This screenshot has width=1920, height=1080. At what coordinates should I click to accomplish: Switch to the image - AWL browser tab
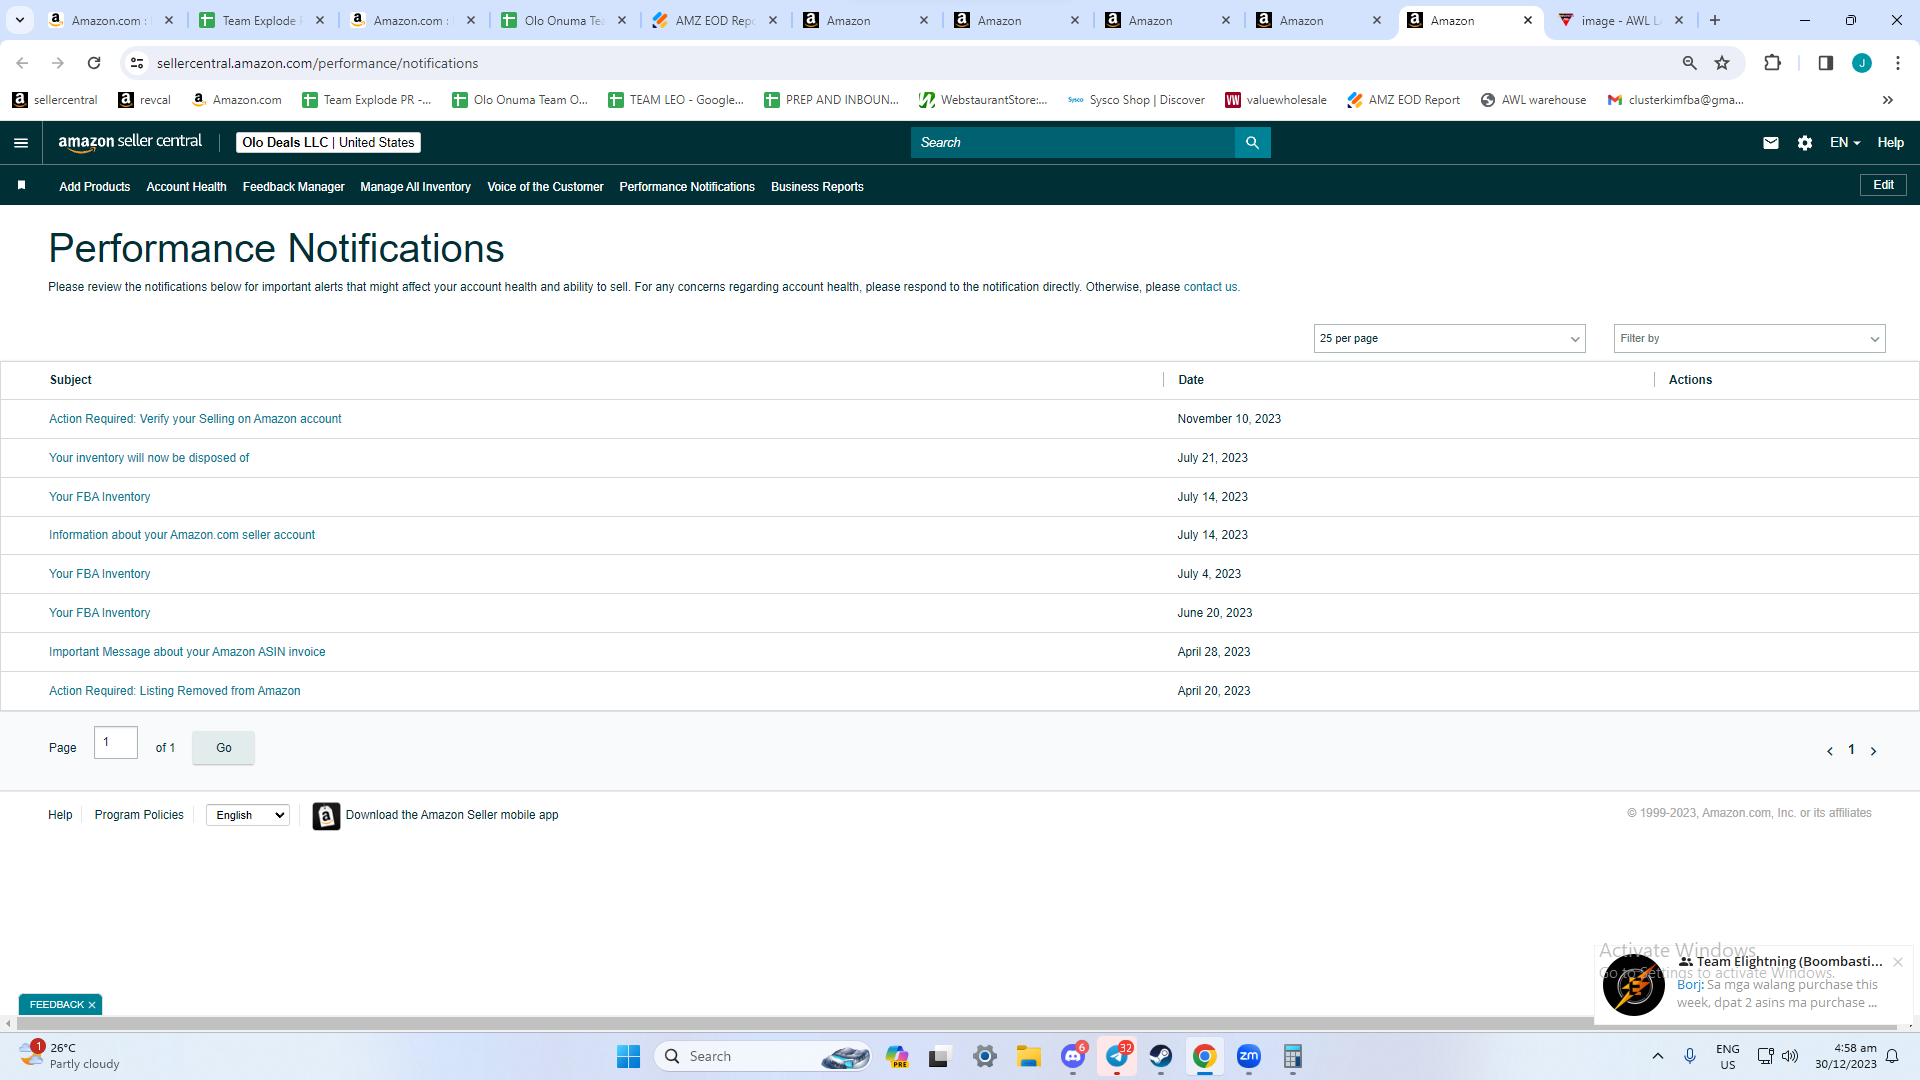pos(1620,20)
